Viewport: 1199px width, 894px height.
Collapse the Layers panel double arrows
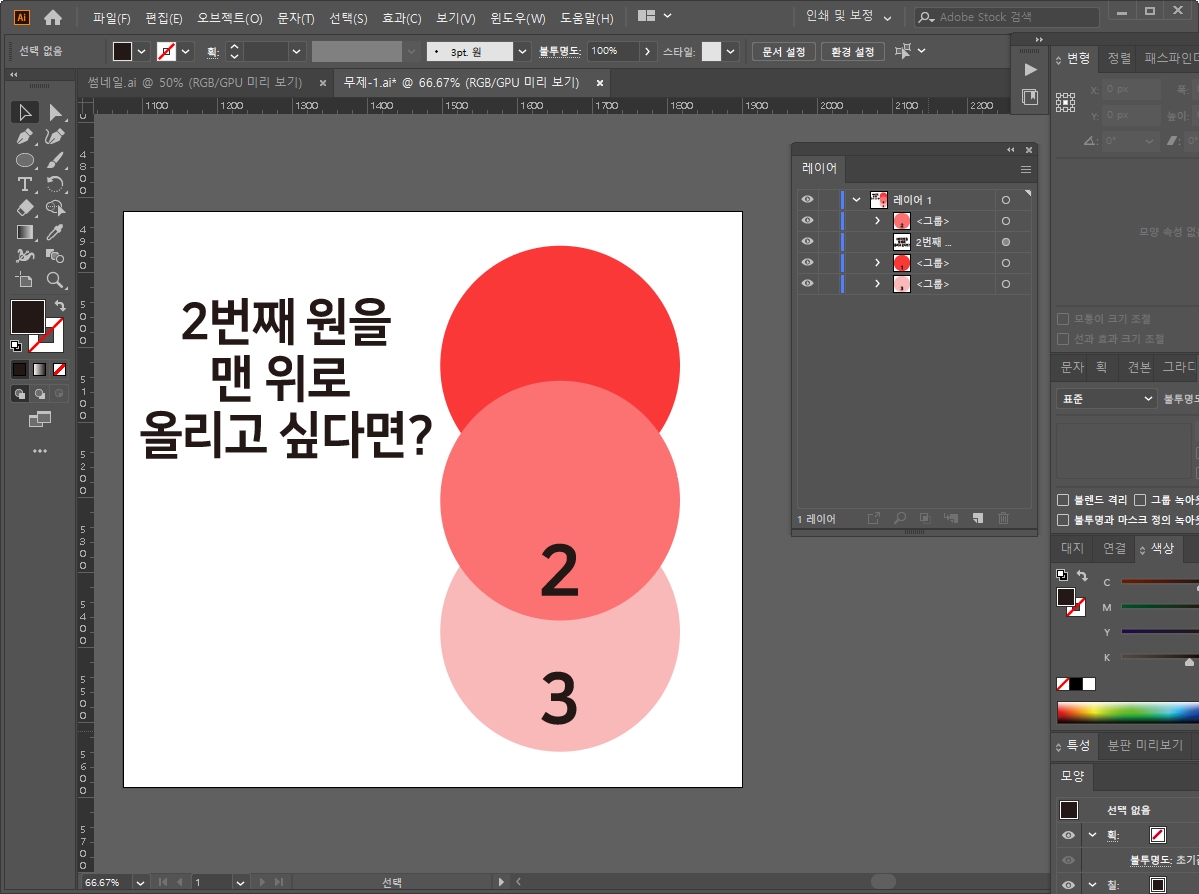(1011, 150)
